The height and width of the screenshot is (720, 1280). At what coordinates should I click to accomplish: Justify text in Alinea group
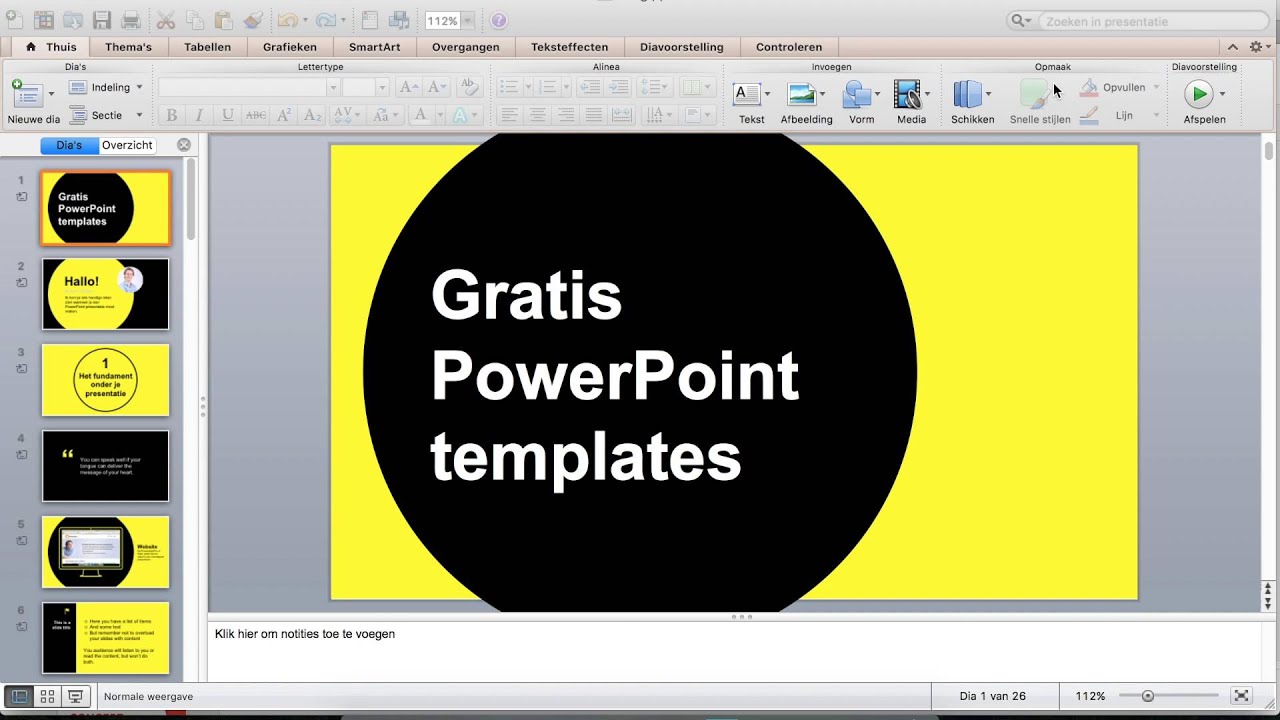click(594, 115)
